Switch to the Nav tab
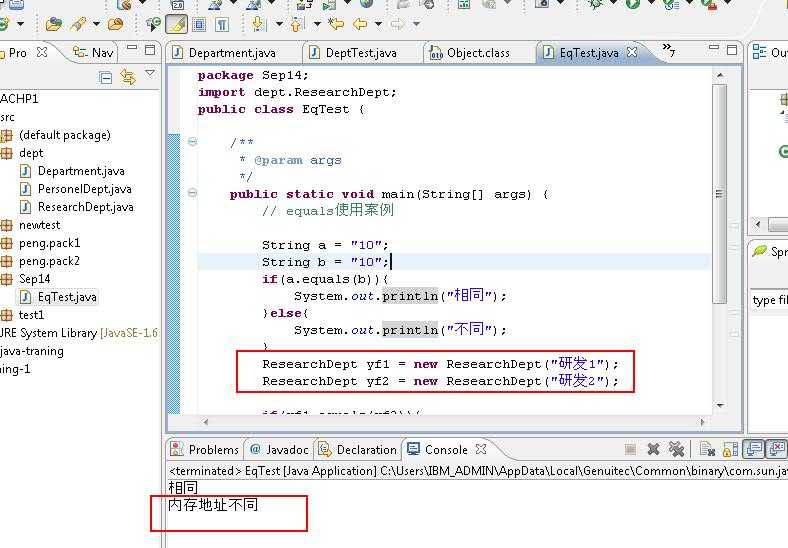Image resolution: width=788 pixels, height=548 pixels. pyautogui.click(x=94, y=52)
